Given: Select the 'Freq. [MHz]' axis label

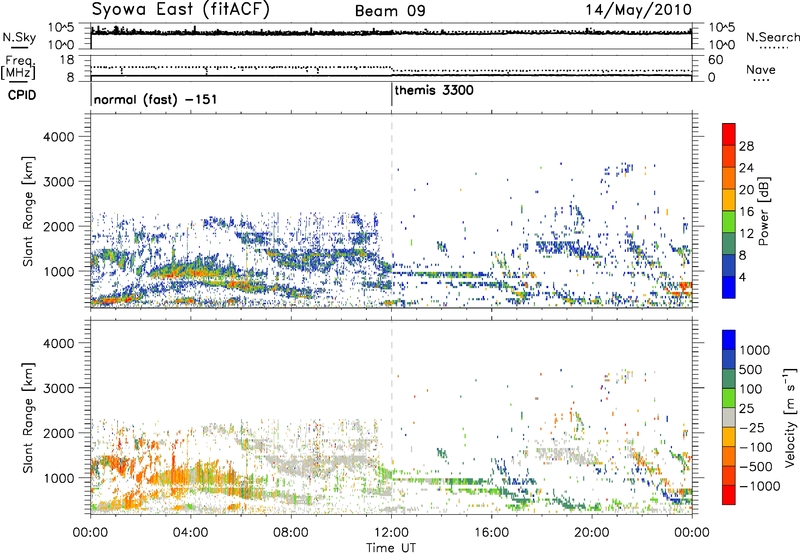Looking at the screenshot, I should point(19,68).
